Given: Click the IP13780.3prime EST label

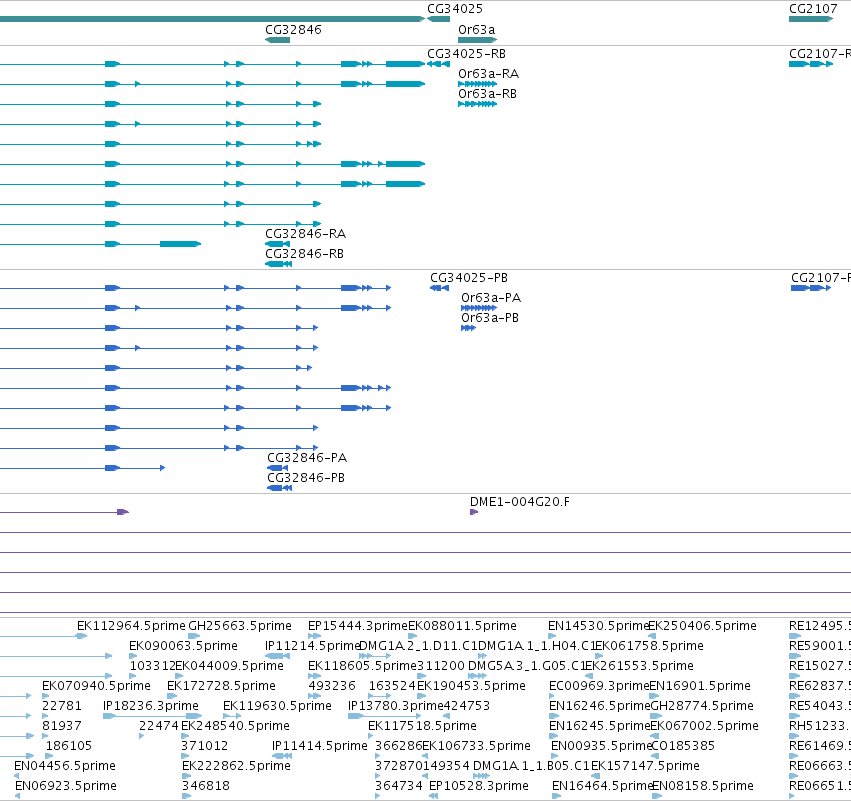Looking at the screenshot, I should pyautogui.click(x=396, y=706).
